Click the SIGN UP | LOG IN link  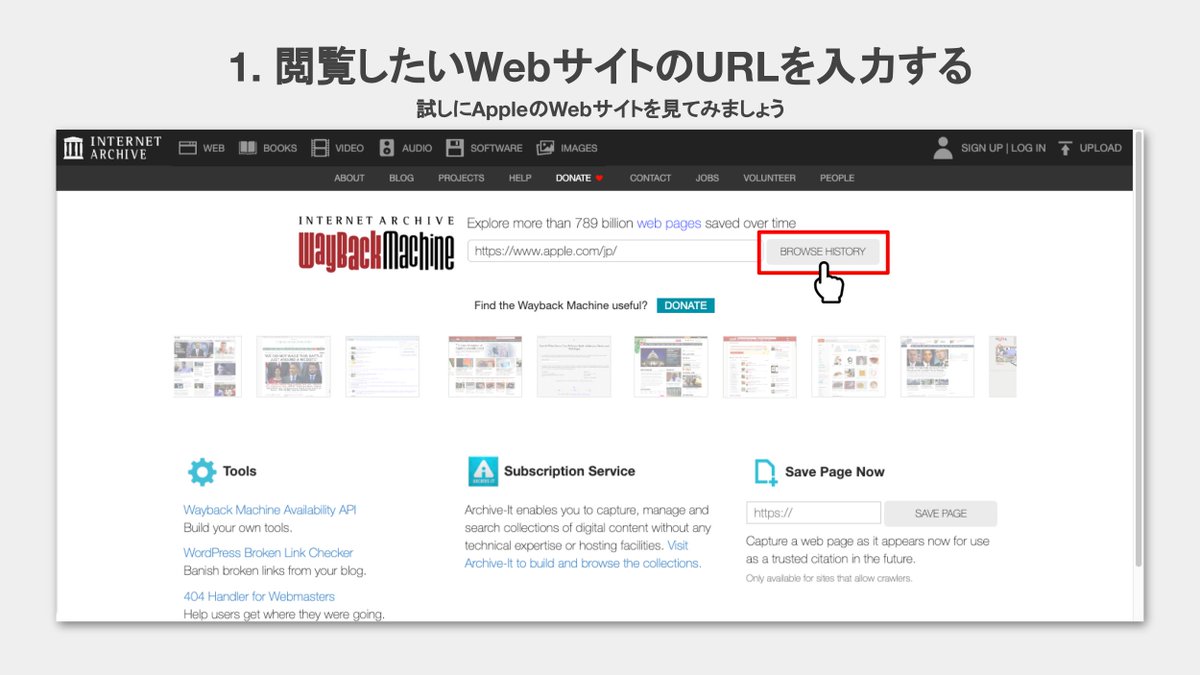pyautogui.click(x=1003, y=148)
